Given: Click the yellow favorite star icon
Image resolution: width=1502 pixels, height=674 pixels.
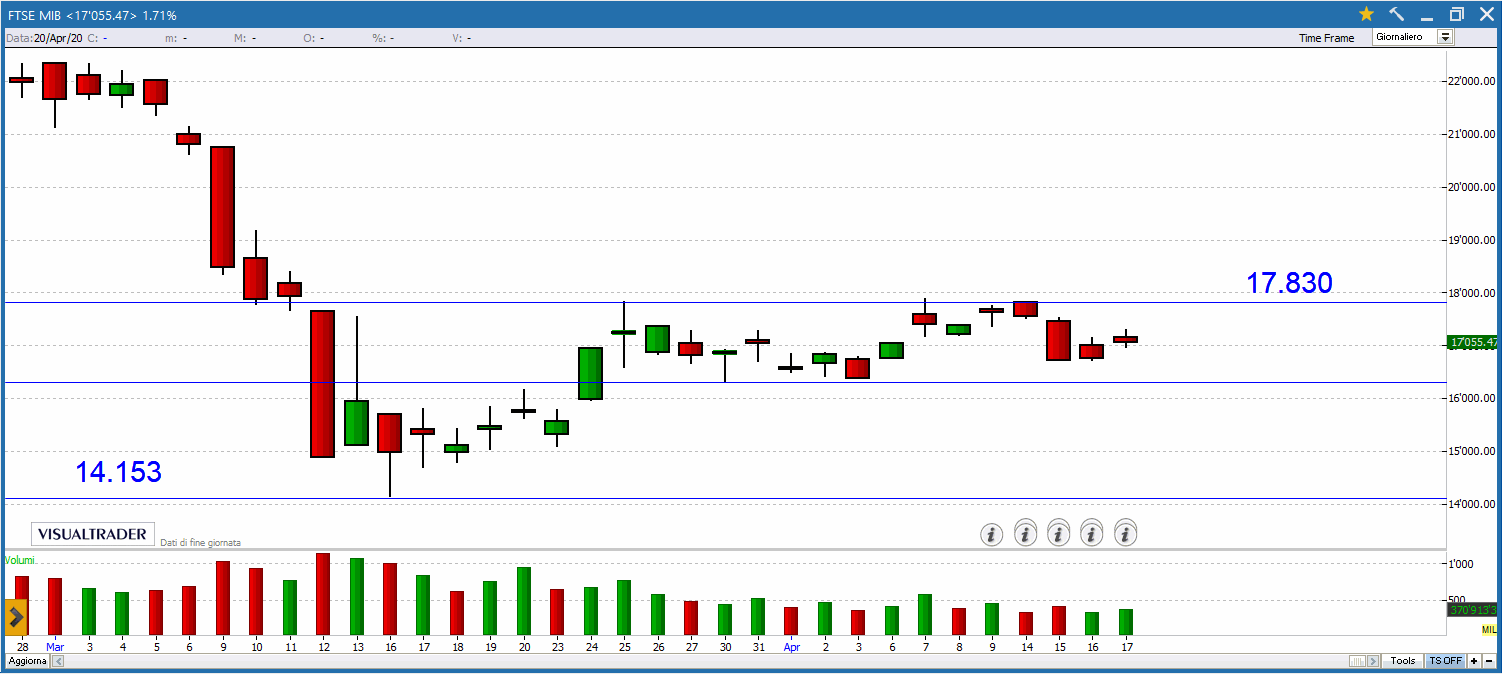Looking at the screenshot, I should tap(1366, 14).
